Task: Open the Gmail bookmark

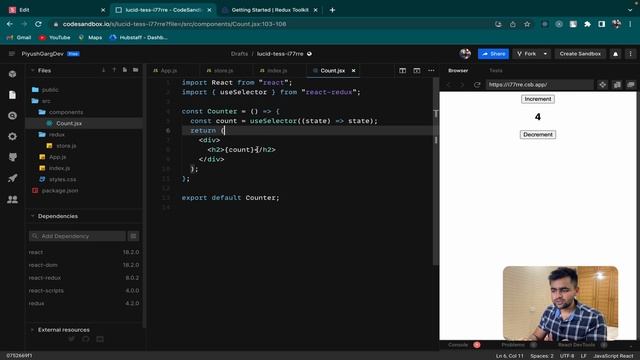Action: click(x=19, y=38)
